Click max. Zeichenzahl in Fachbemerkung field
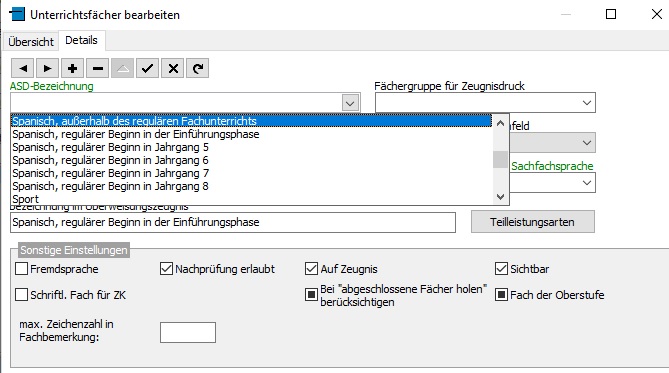 coord(188,332)
